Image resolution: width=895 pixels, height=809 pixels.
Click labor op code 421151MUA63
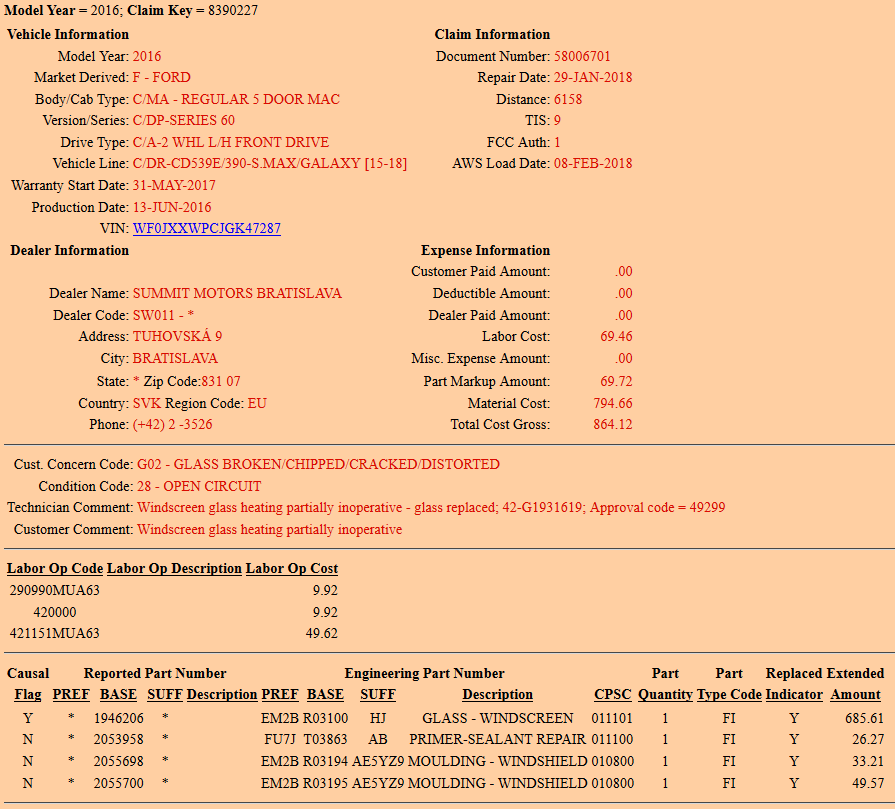click(x=55, y=633)
